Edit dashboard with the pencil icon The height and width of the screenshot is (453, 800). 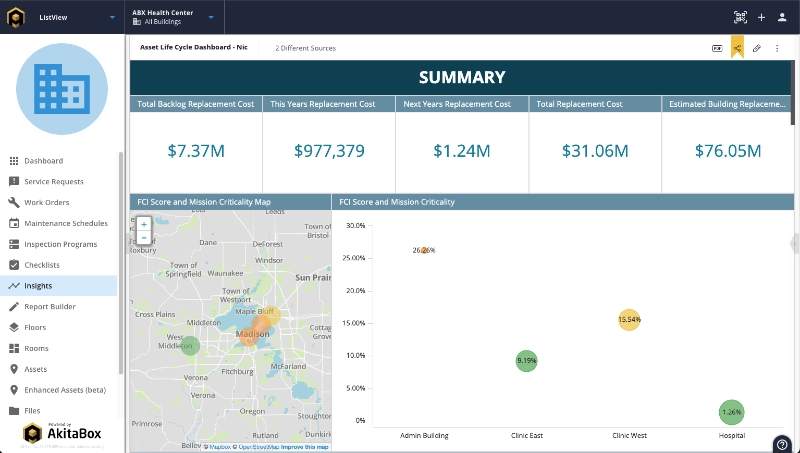pyautogui.click(x=757, y=48)
